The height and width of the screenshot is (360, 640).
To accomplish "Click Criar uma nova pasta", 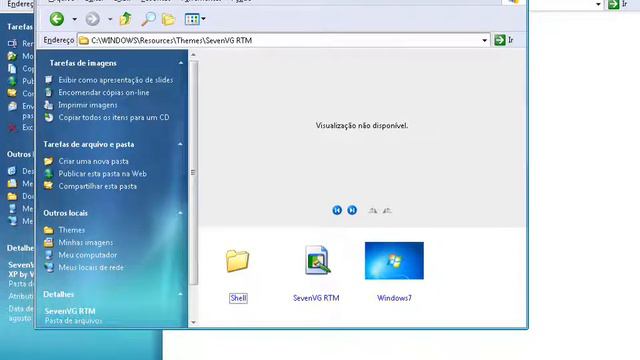I will click(93, 161).
